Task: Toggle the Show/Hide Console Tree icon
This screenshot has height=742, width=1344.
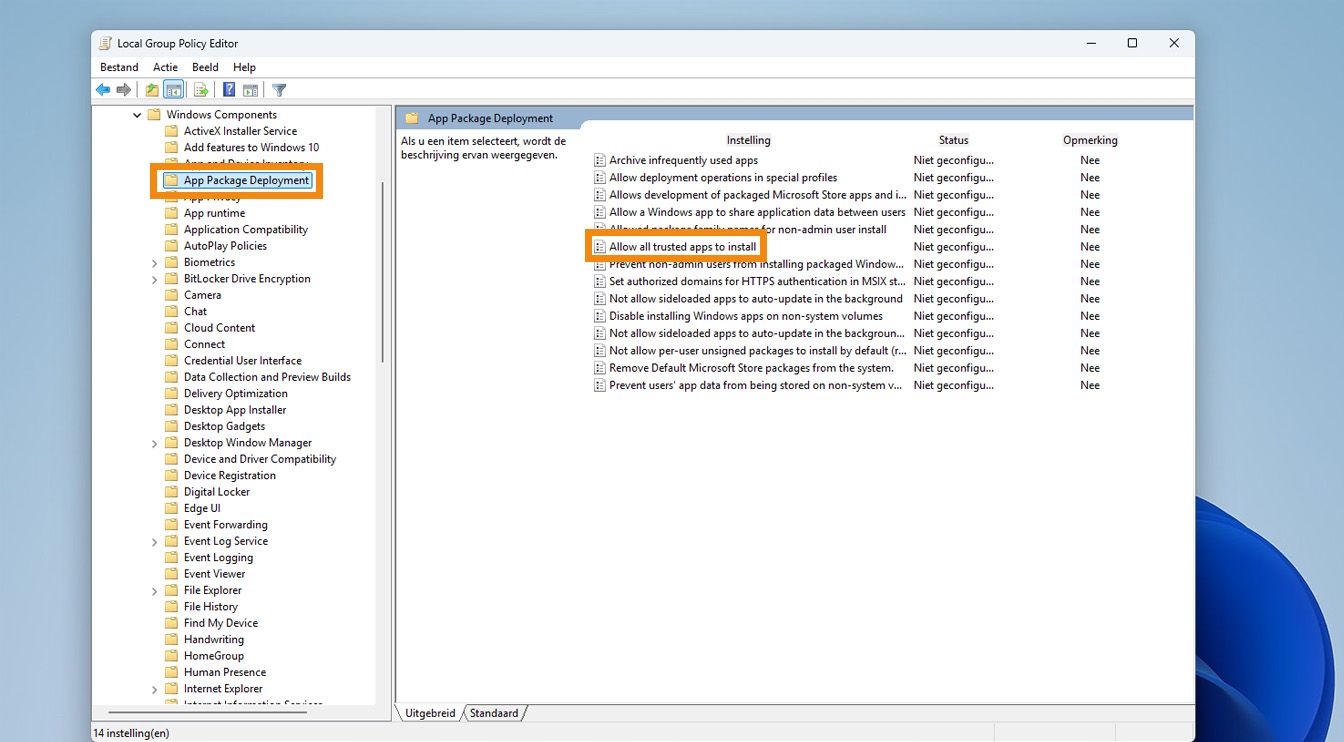Action: pos(174,90)
